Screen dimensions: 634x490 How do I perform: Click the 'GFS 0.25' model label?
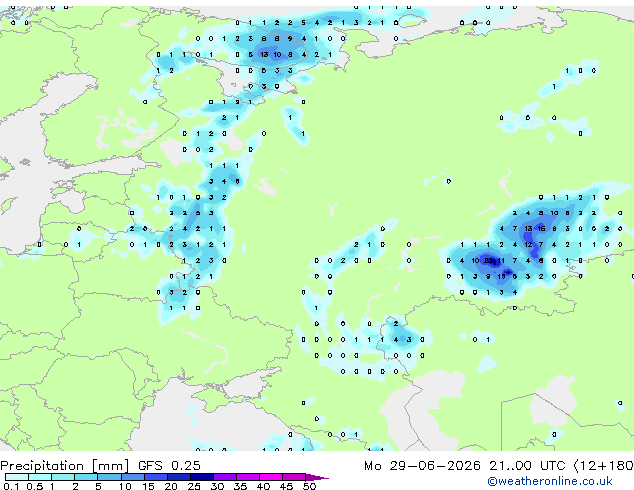169,466
